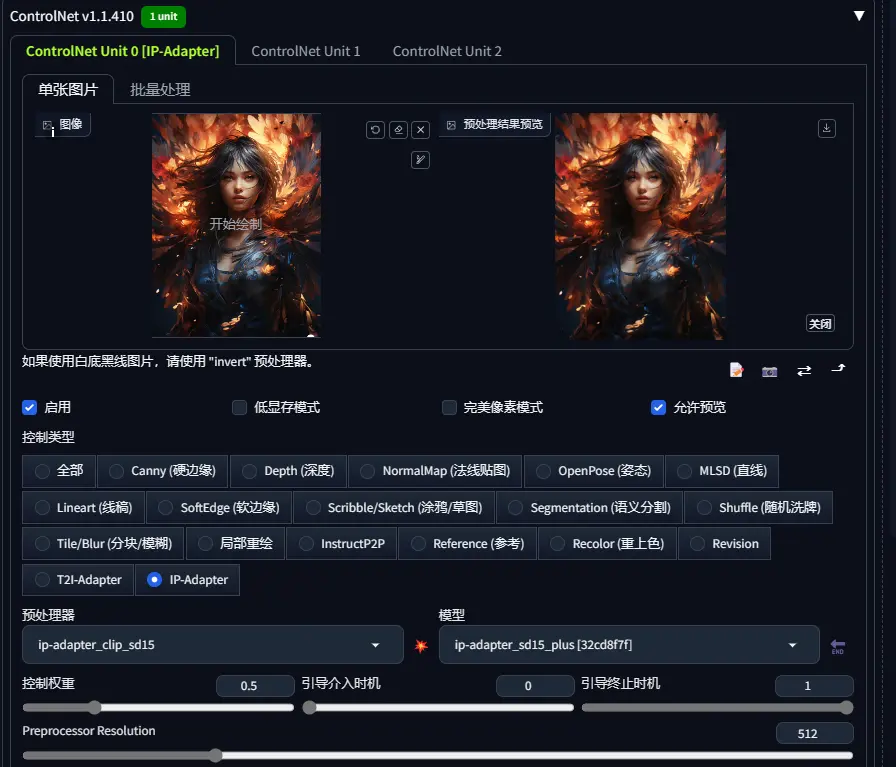
Task: Click the 关闭 button on preview
Action: pyautogui.click(x=820, y=323)
